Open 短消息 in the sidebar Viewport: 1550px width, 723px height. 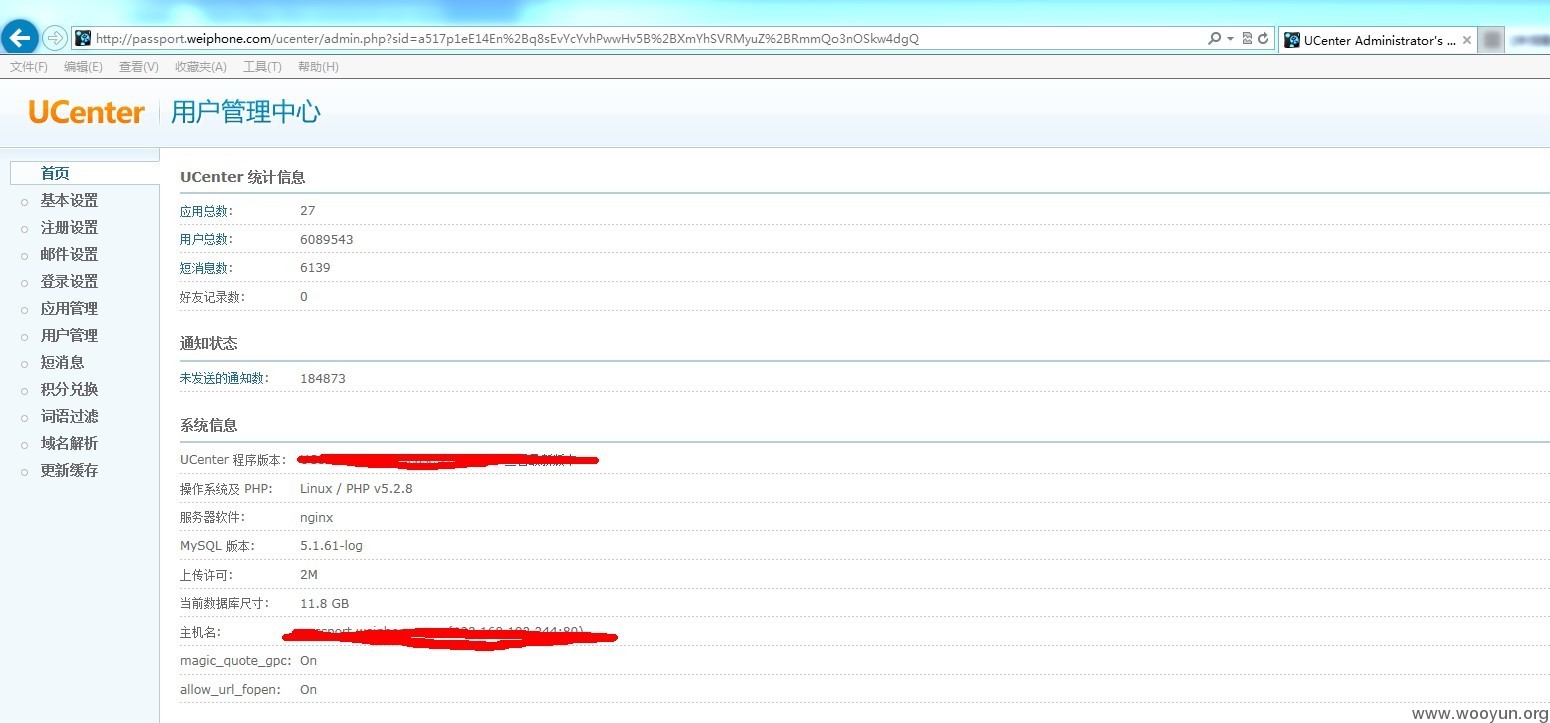click(62, 362)
